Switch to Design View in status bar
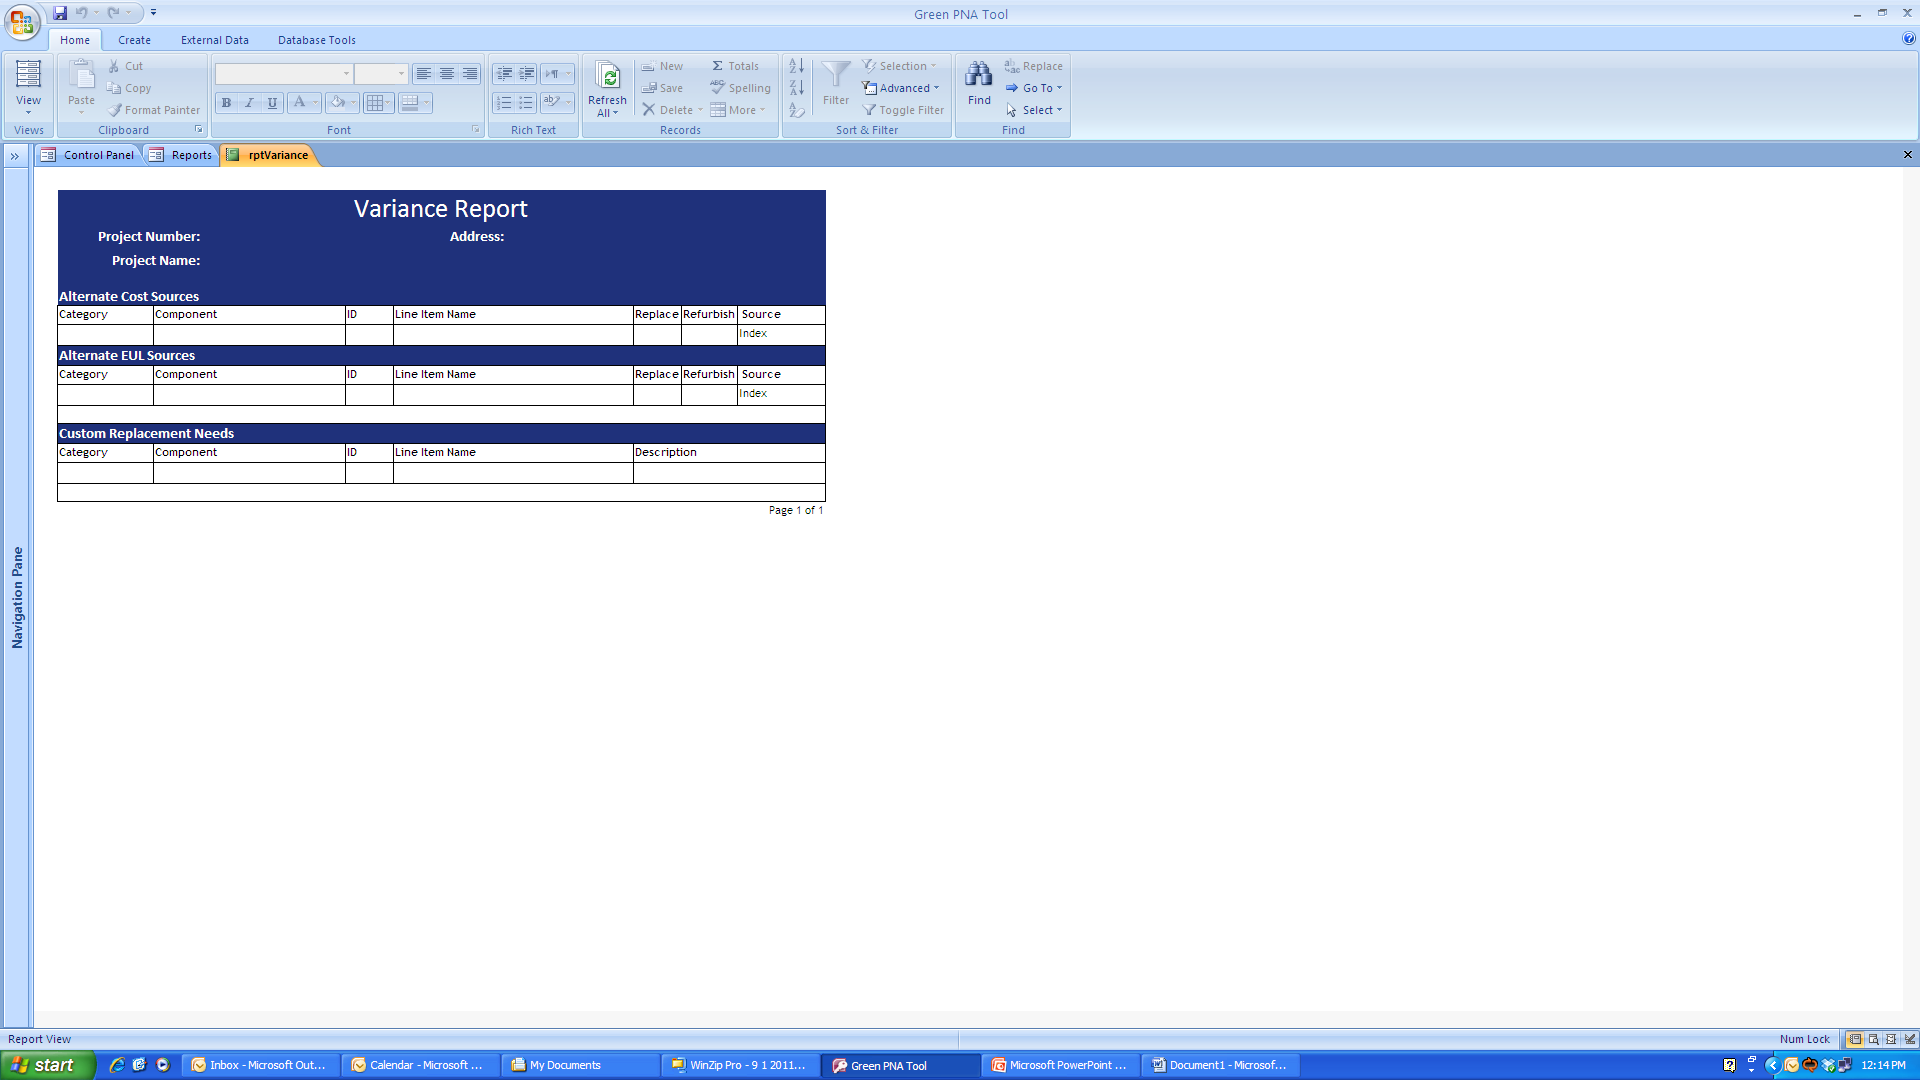Screen dimensions: 1920x1080 click(x=1909, y=1039)
